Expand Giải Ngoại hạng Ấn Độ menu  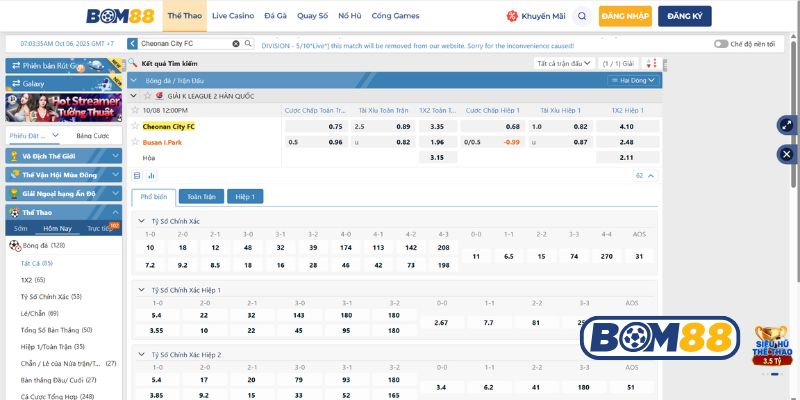64,193
